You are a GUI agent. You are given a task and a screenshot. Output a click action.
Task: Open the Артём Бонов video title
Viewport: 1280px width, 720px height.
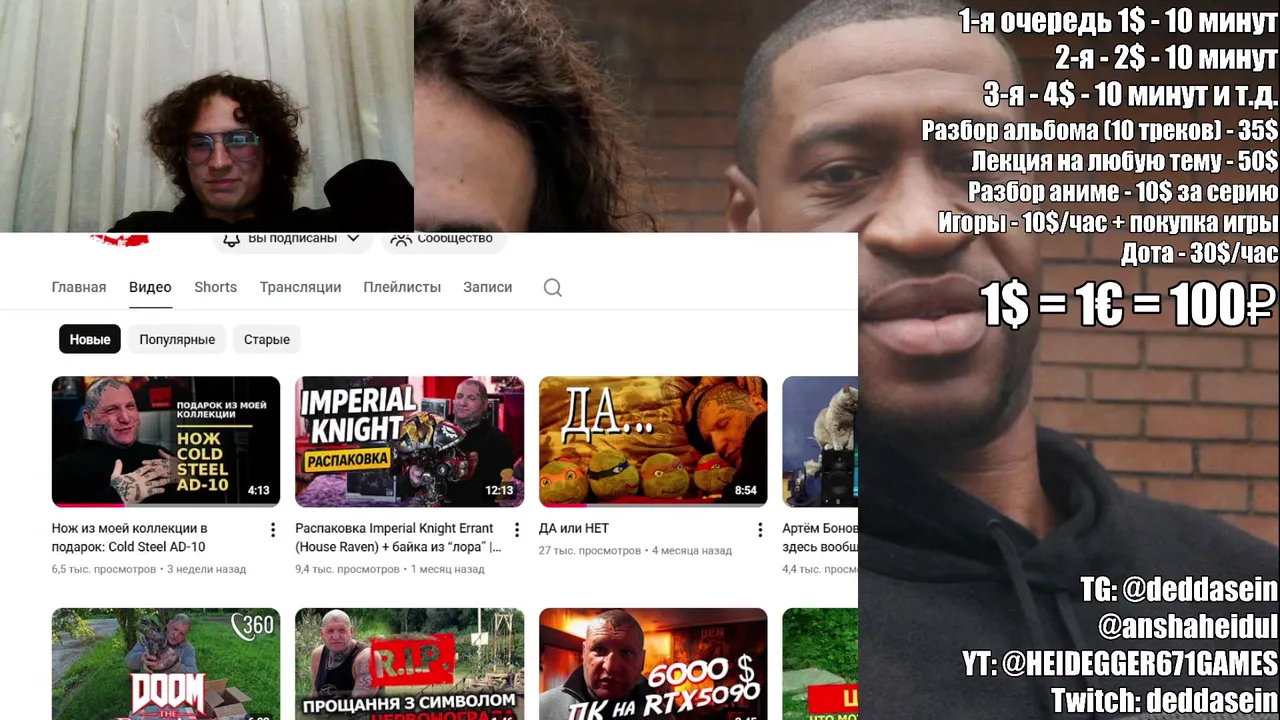pos(820,537)
